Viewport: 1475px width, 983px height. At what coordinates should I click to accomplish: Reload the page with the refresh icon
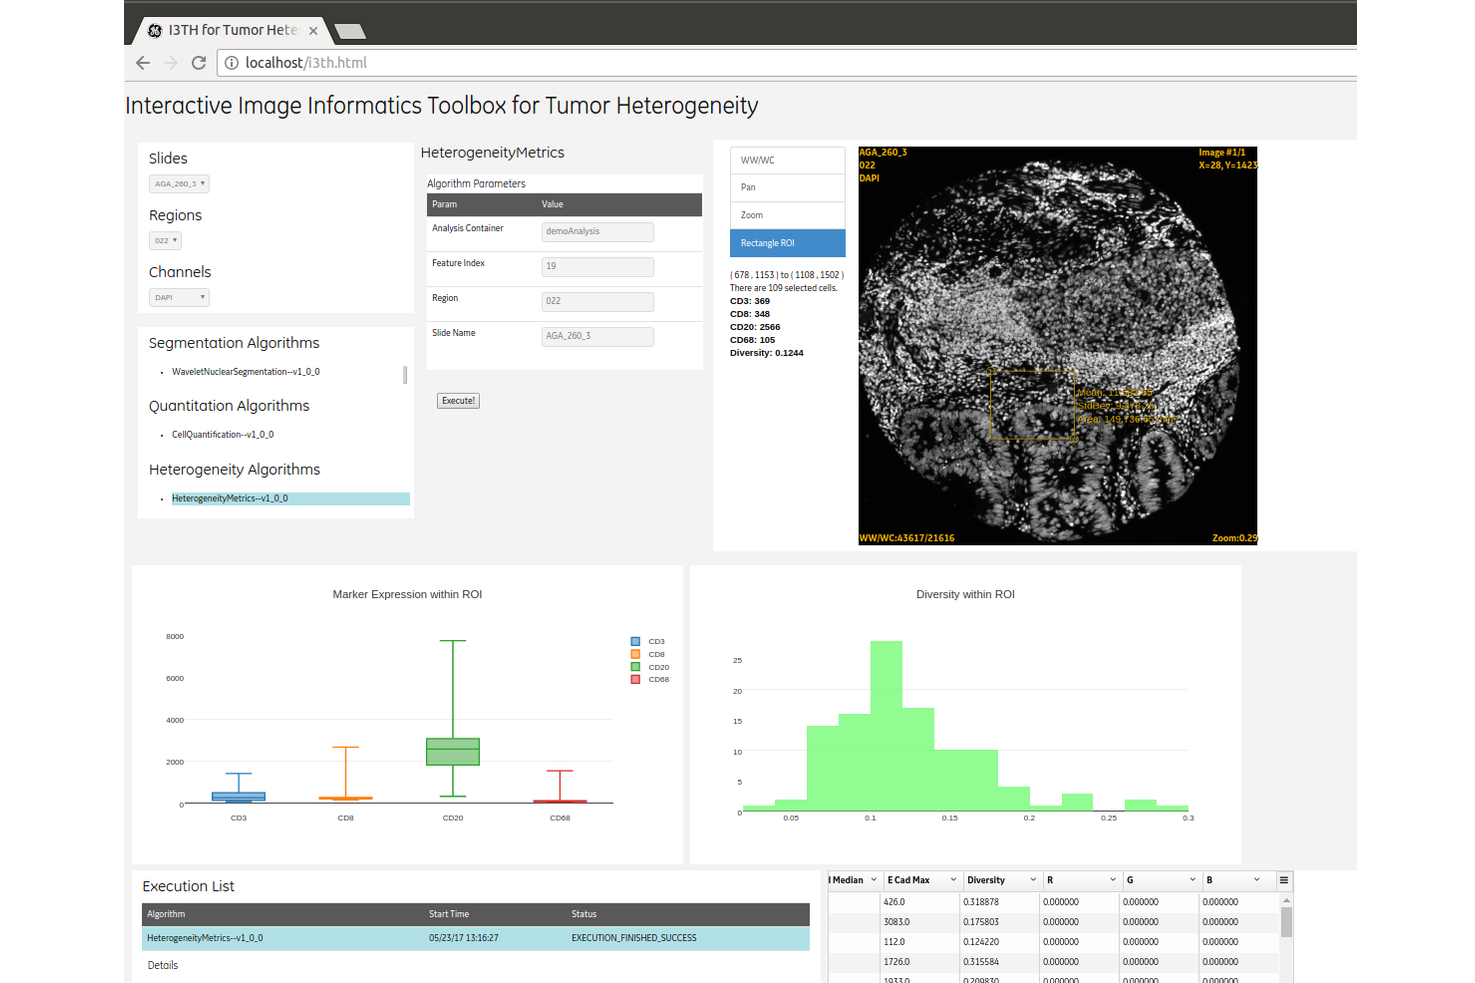(x=199, y=63)
